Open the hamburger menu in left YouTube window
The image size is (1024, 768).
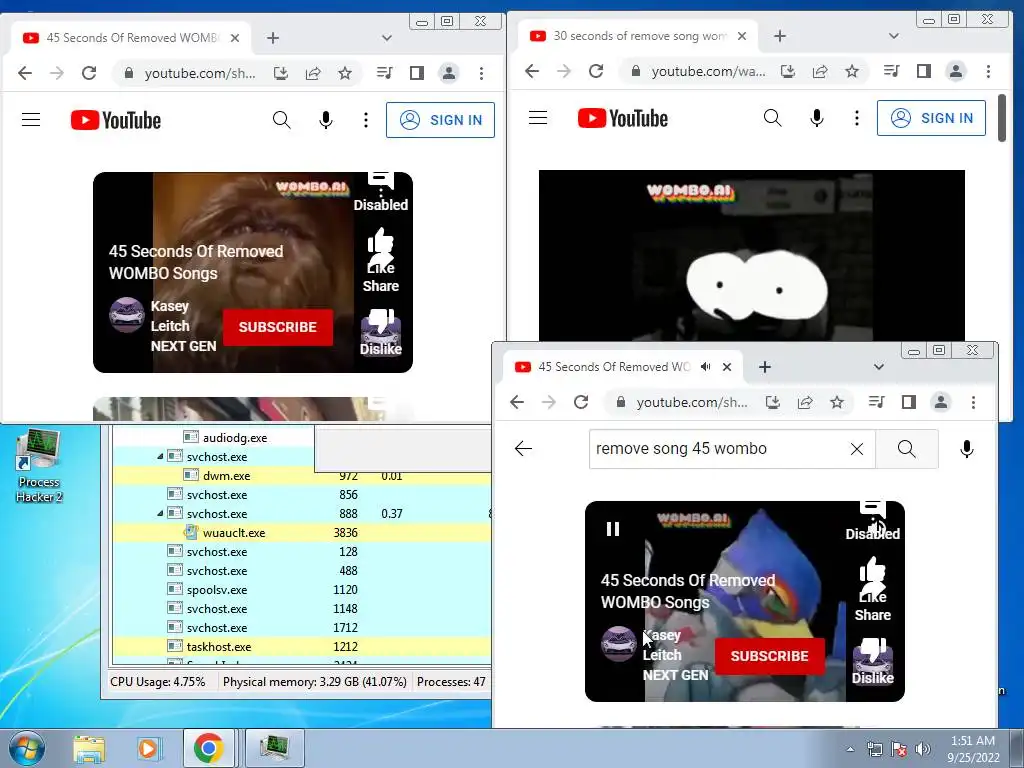(x=31, y=120)
